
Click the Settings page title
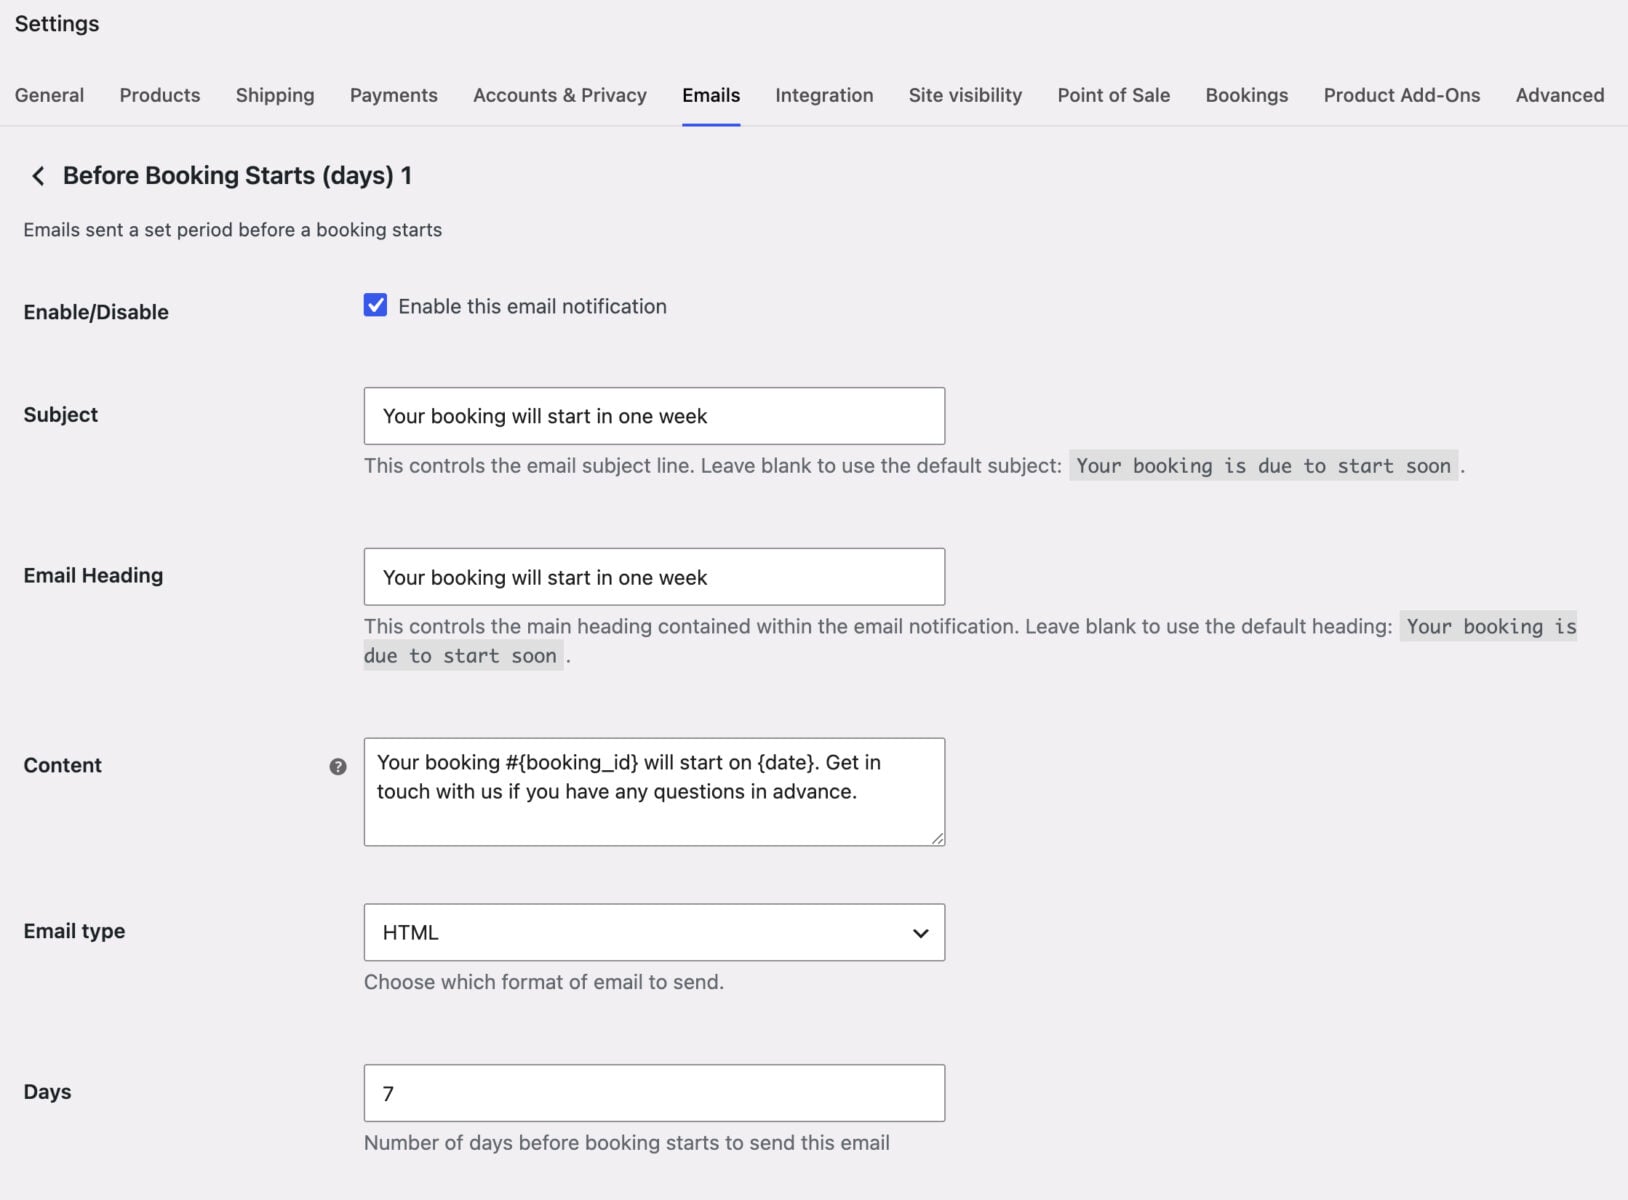pos(57,24)
